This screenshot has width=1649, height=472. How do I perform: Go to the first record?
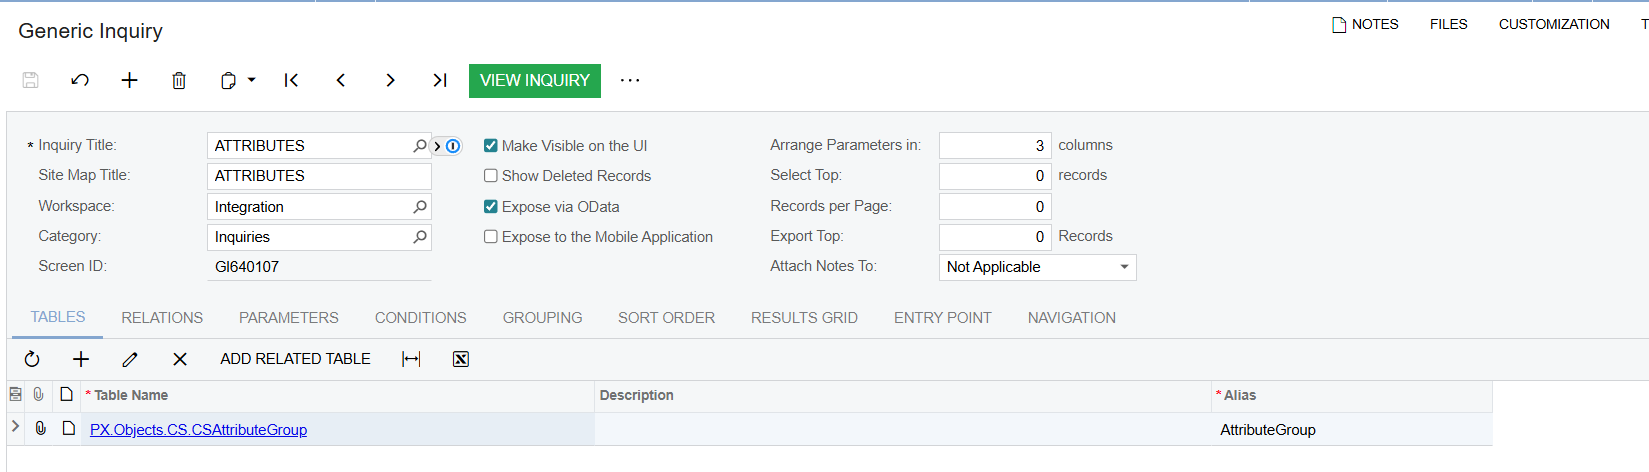[x=291, y=80]
